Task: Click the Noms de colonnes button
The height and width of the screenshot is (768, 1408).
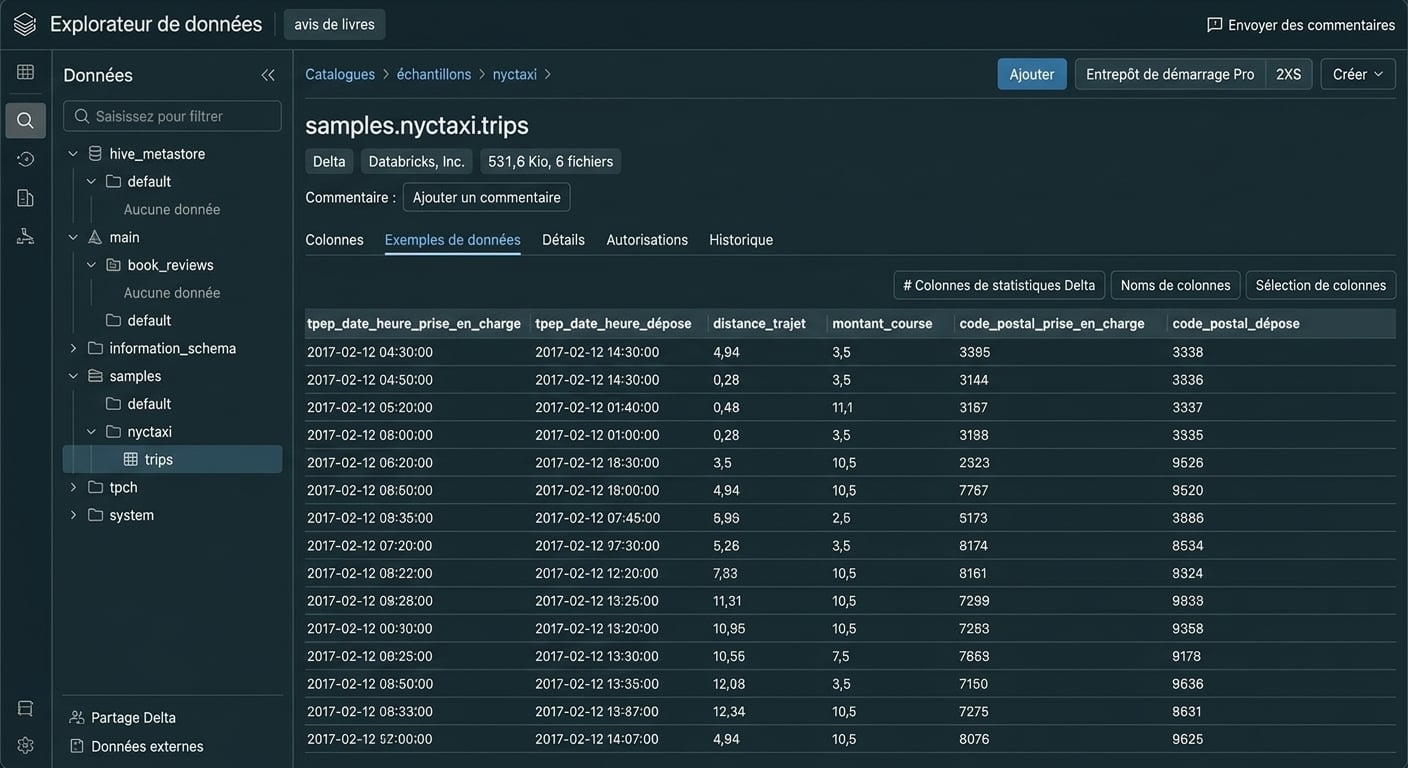Action: [1175, 285]
